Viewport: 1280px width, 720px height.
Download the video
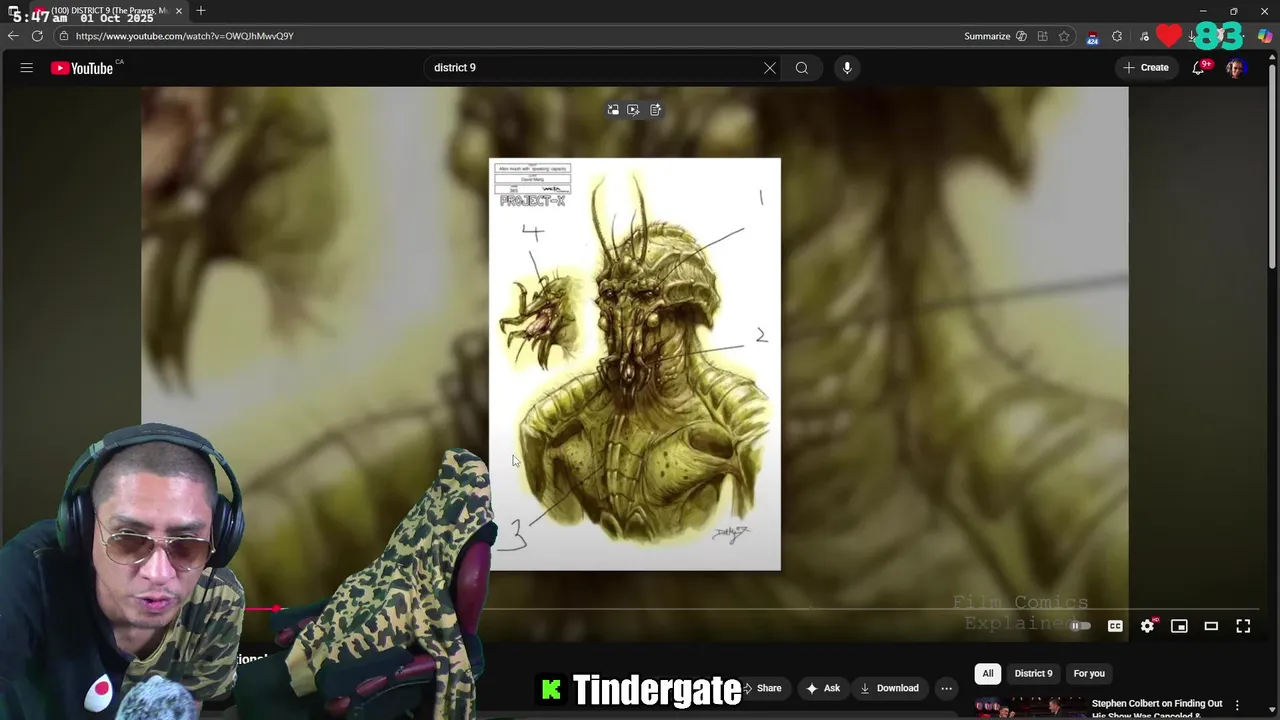(x=889, y=688)
